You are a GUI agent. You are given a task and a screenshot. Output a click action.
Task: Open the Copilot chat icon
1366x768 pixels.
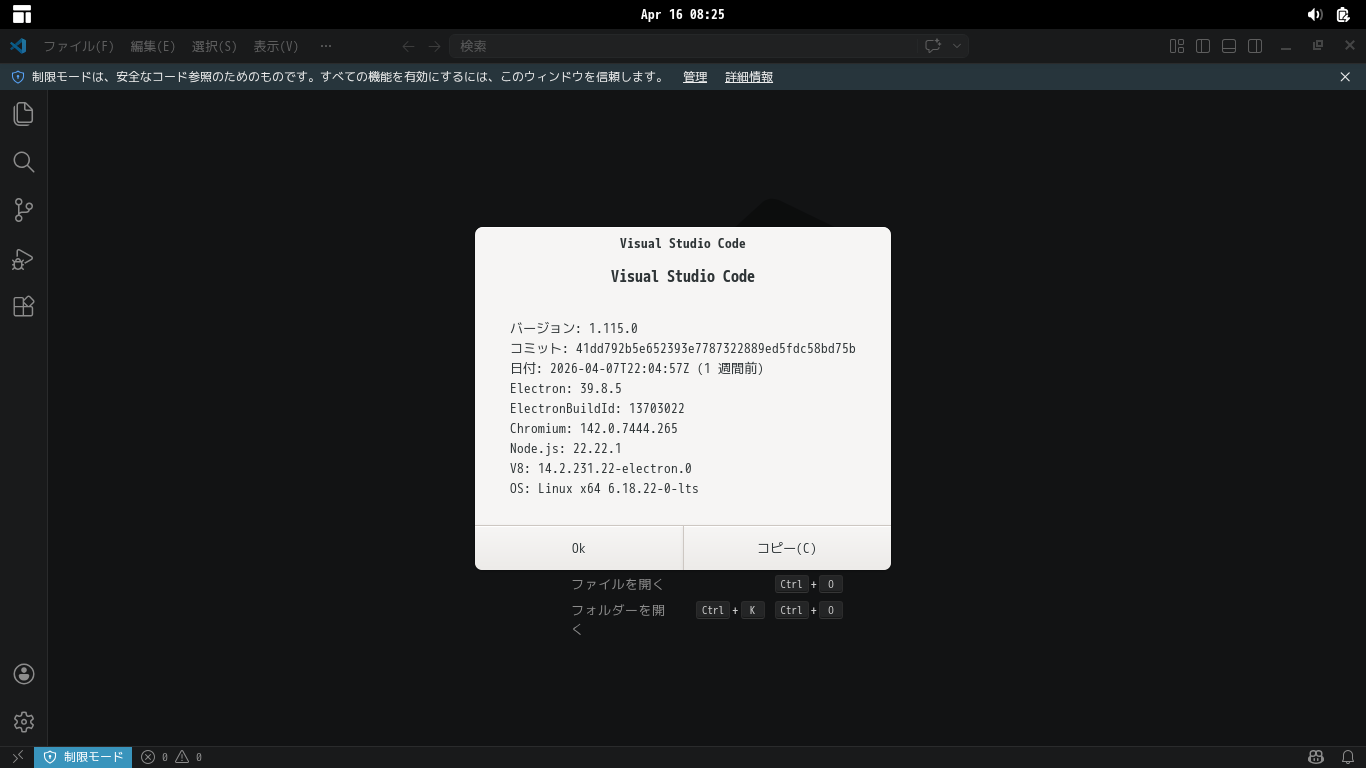click(x=933, y=46)
